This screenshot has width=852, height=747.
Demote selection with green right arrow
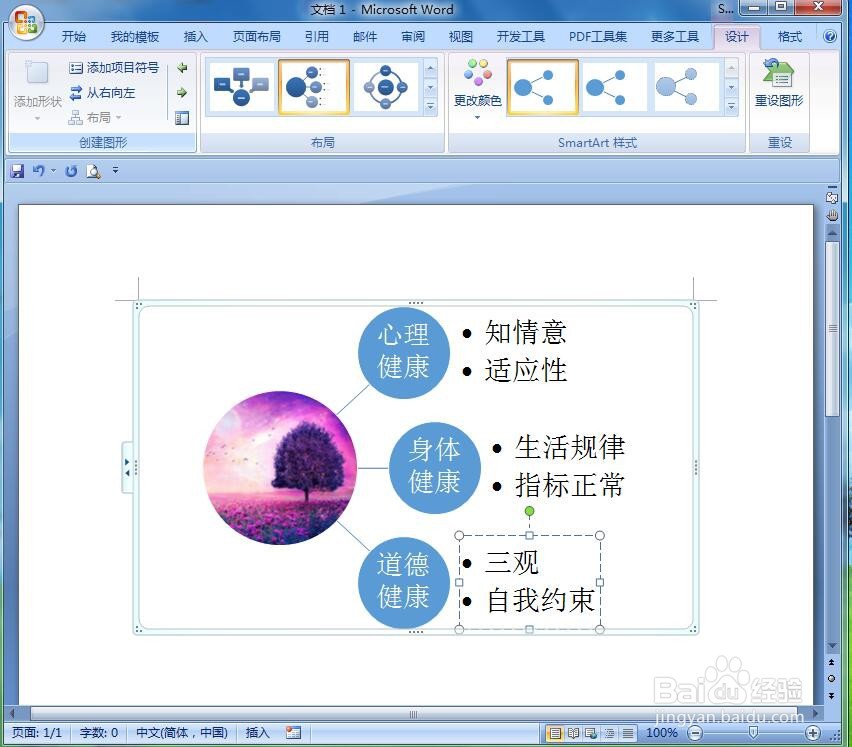click(x=182, y=93)
